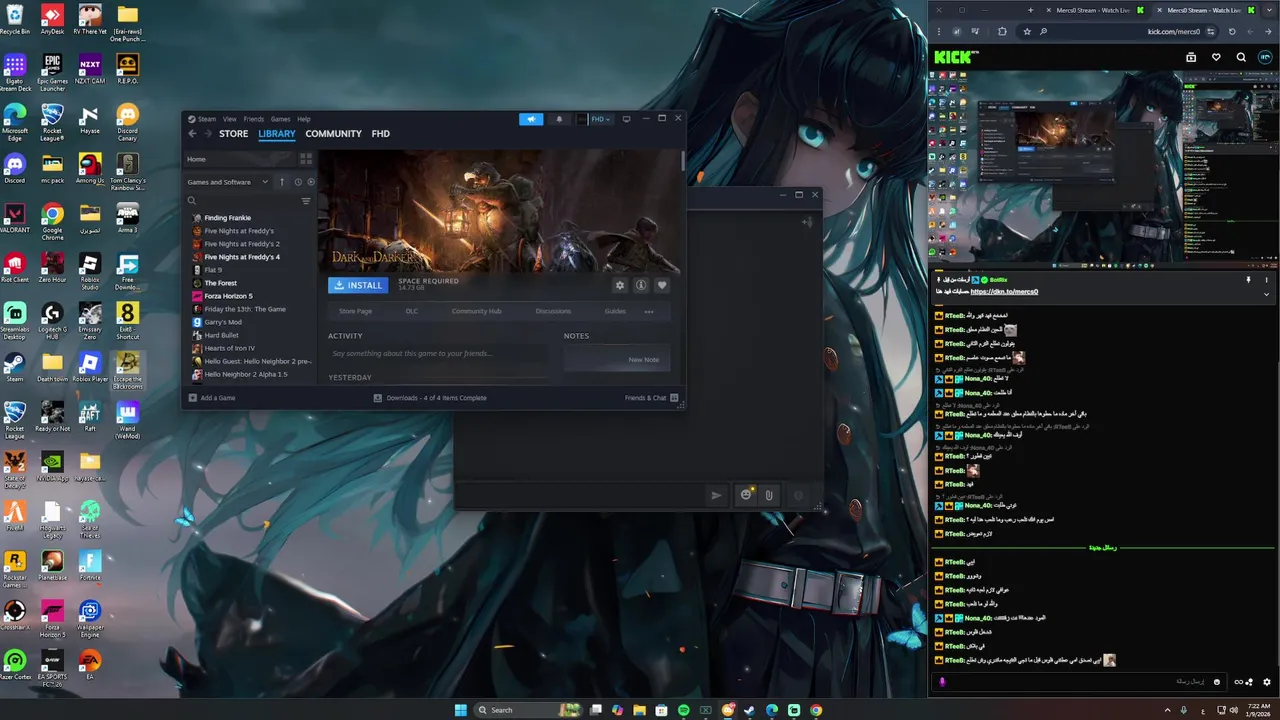Click the library Home button
Image resolution: width=1280 pixels, height=720 pixels.
240,159
